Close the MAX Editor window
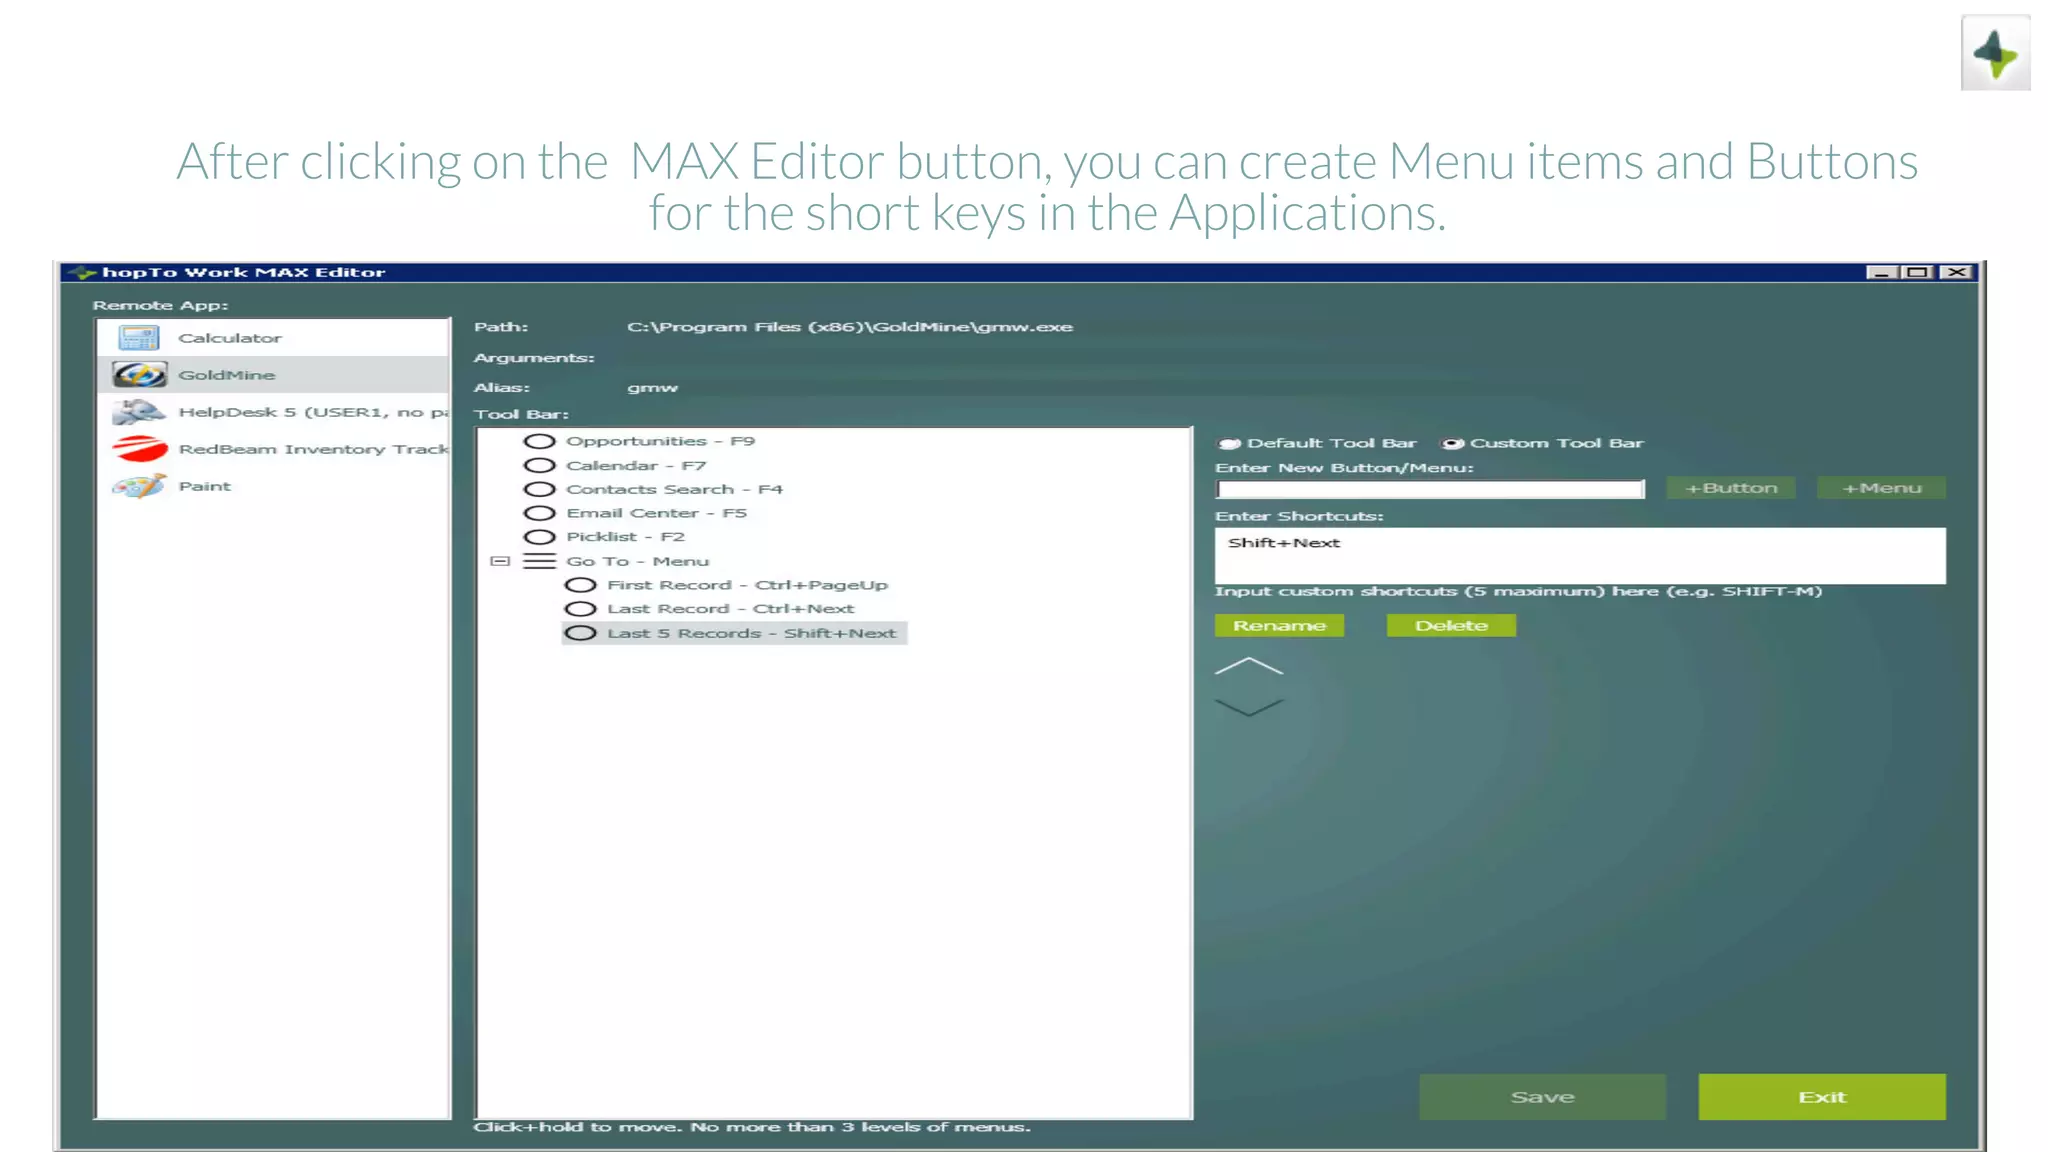 1956,272
